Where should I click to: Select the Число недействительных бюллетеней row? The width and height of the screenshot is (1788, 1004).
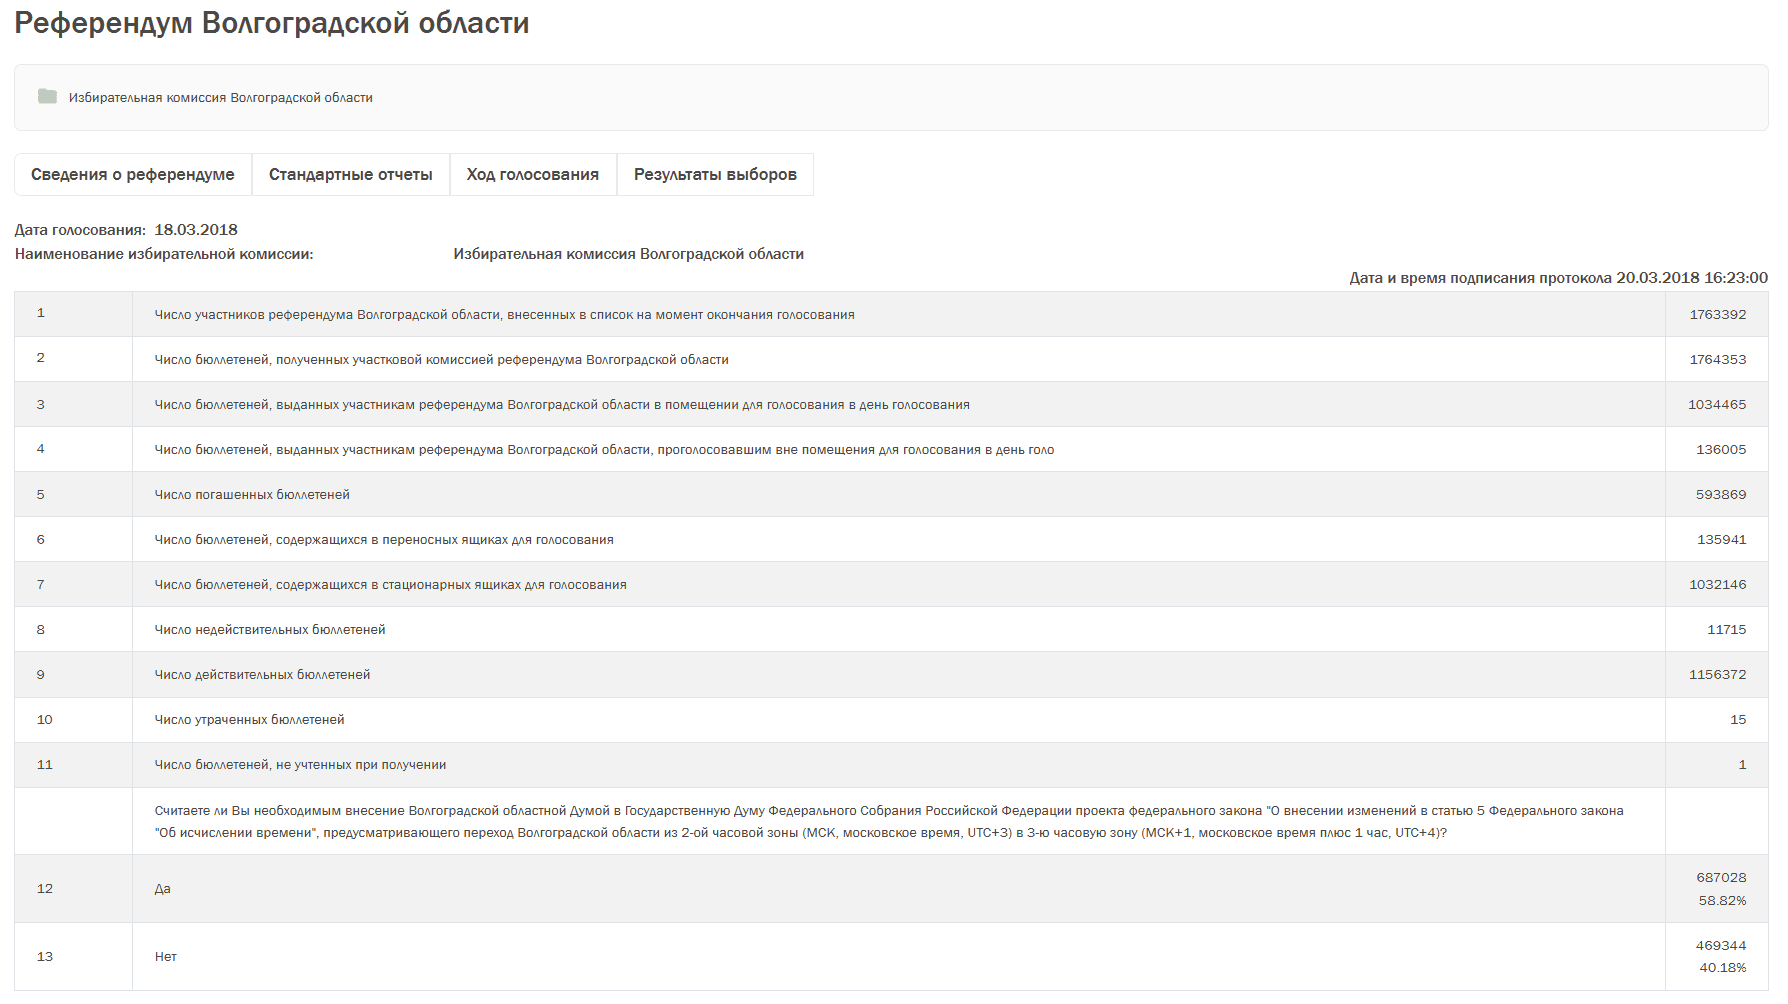click(270, 630)
